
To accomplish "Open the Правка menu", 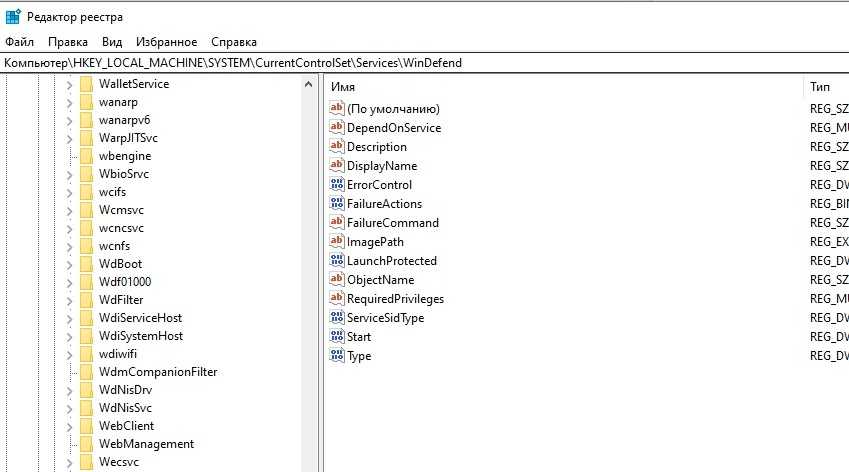I will (68, 42).
